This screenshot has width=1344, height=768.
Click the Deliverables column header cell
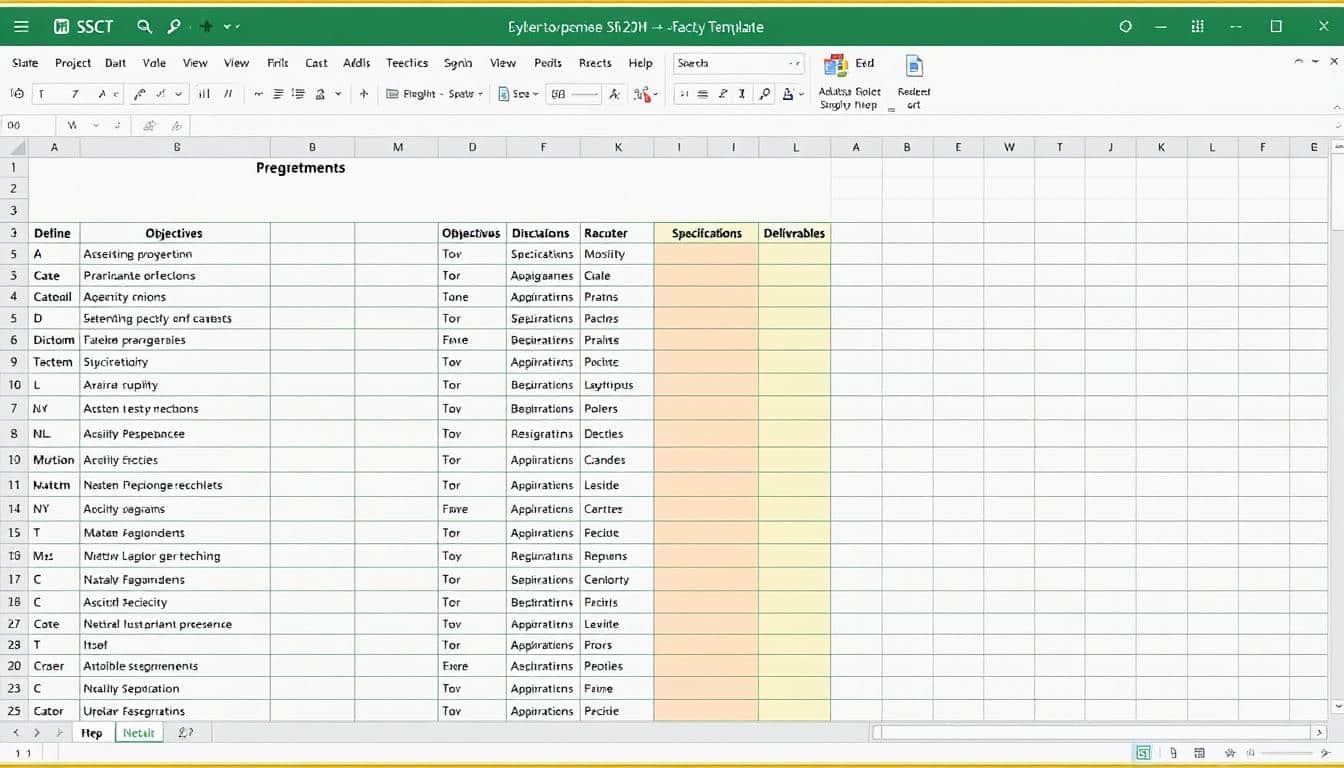point(794,233)
